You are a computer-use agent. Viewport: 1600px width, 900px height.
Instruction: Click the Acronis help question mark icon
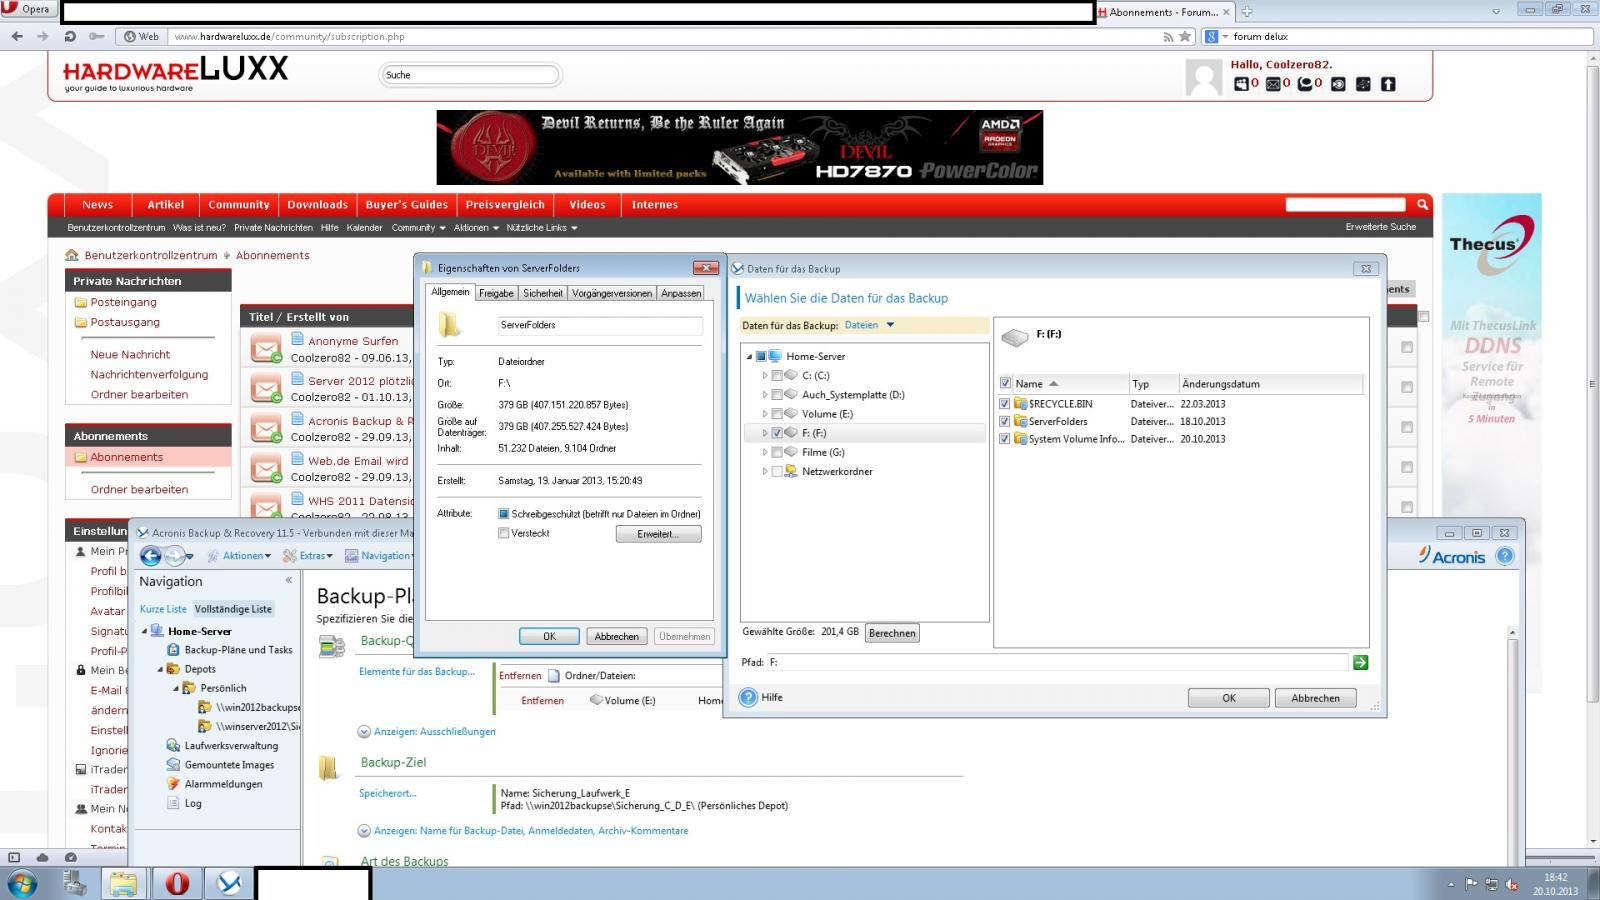pyautogui.click(x=1504, y=556)
